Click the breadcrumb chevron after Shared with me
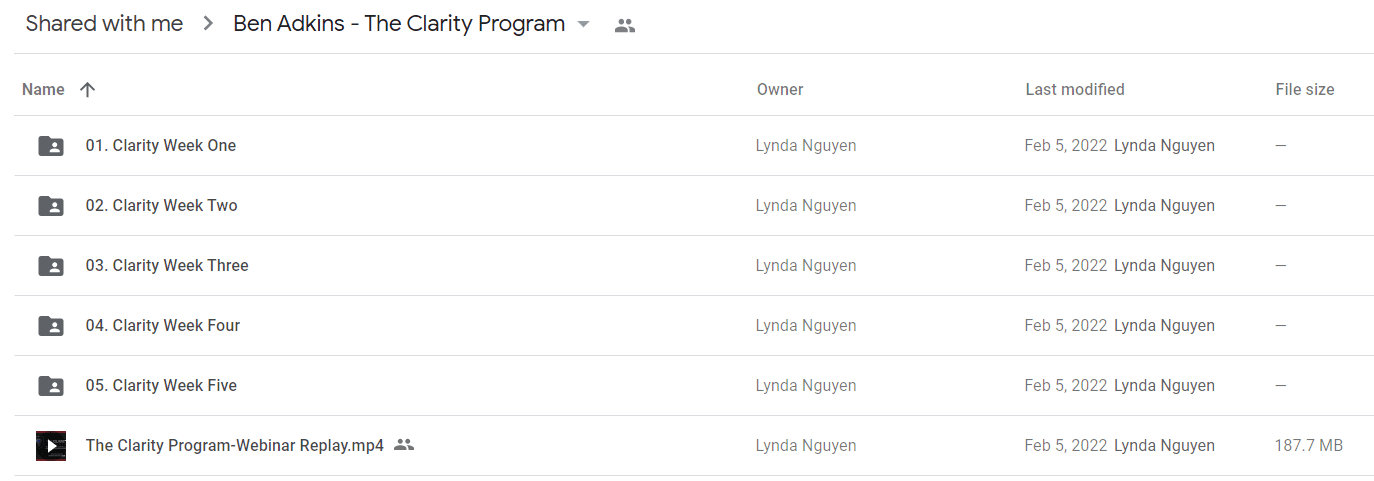Image resolution: width=1374 pixels, height=481 pixels. pos(208,24)
